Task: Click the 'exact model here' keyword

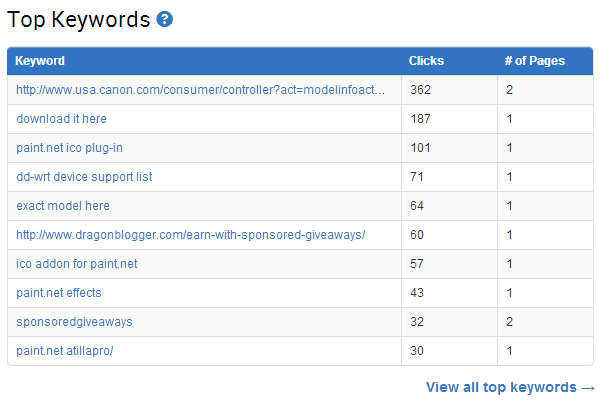Action: (x=63, y=206)
